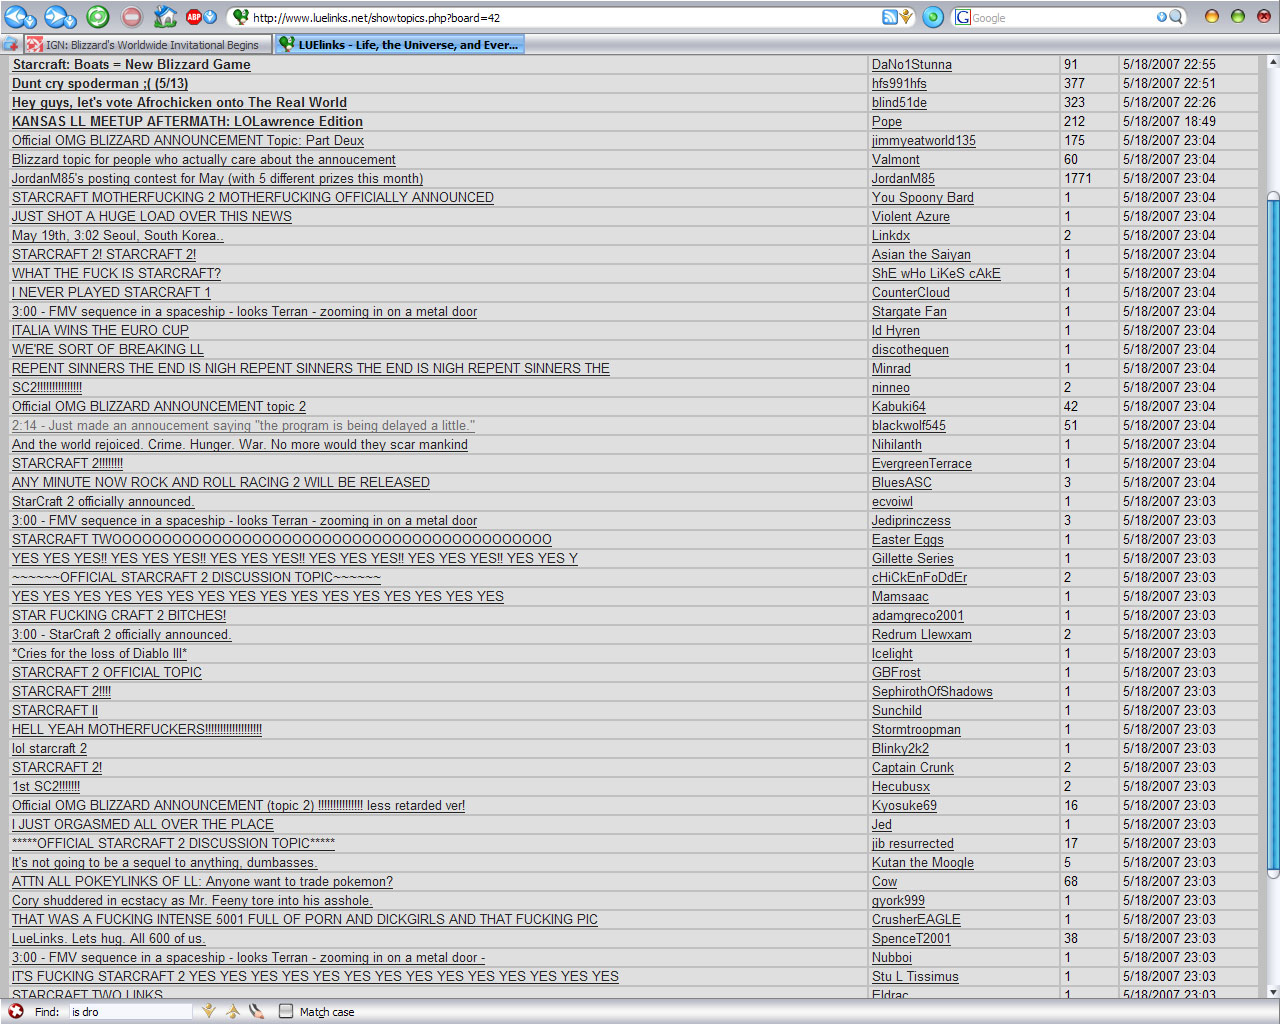Open 'StarCraft 2 officially announced.' topic link
Image resolution: width=1280 pixels, height=1024 pixels.
[103, 501]
